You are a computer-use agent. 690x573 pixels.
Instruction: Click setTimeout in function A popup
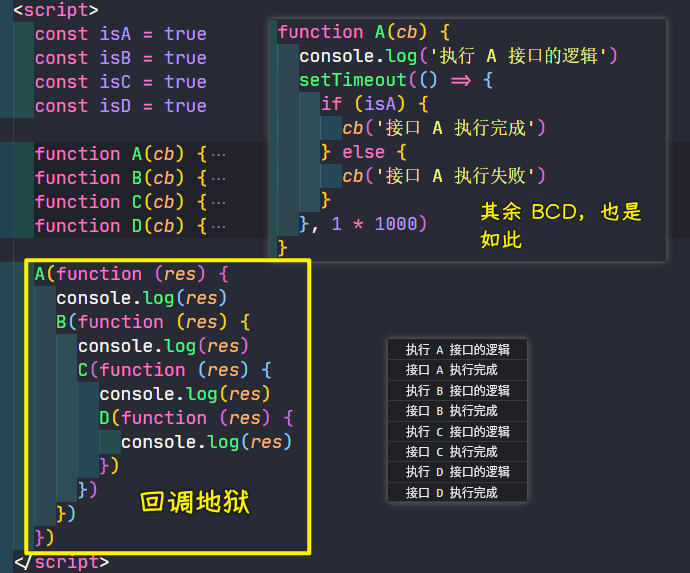tap(353, 80)
